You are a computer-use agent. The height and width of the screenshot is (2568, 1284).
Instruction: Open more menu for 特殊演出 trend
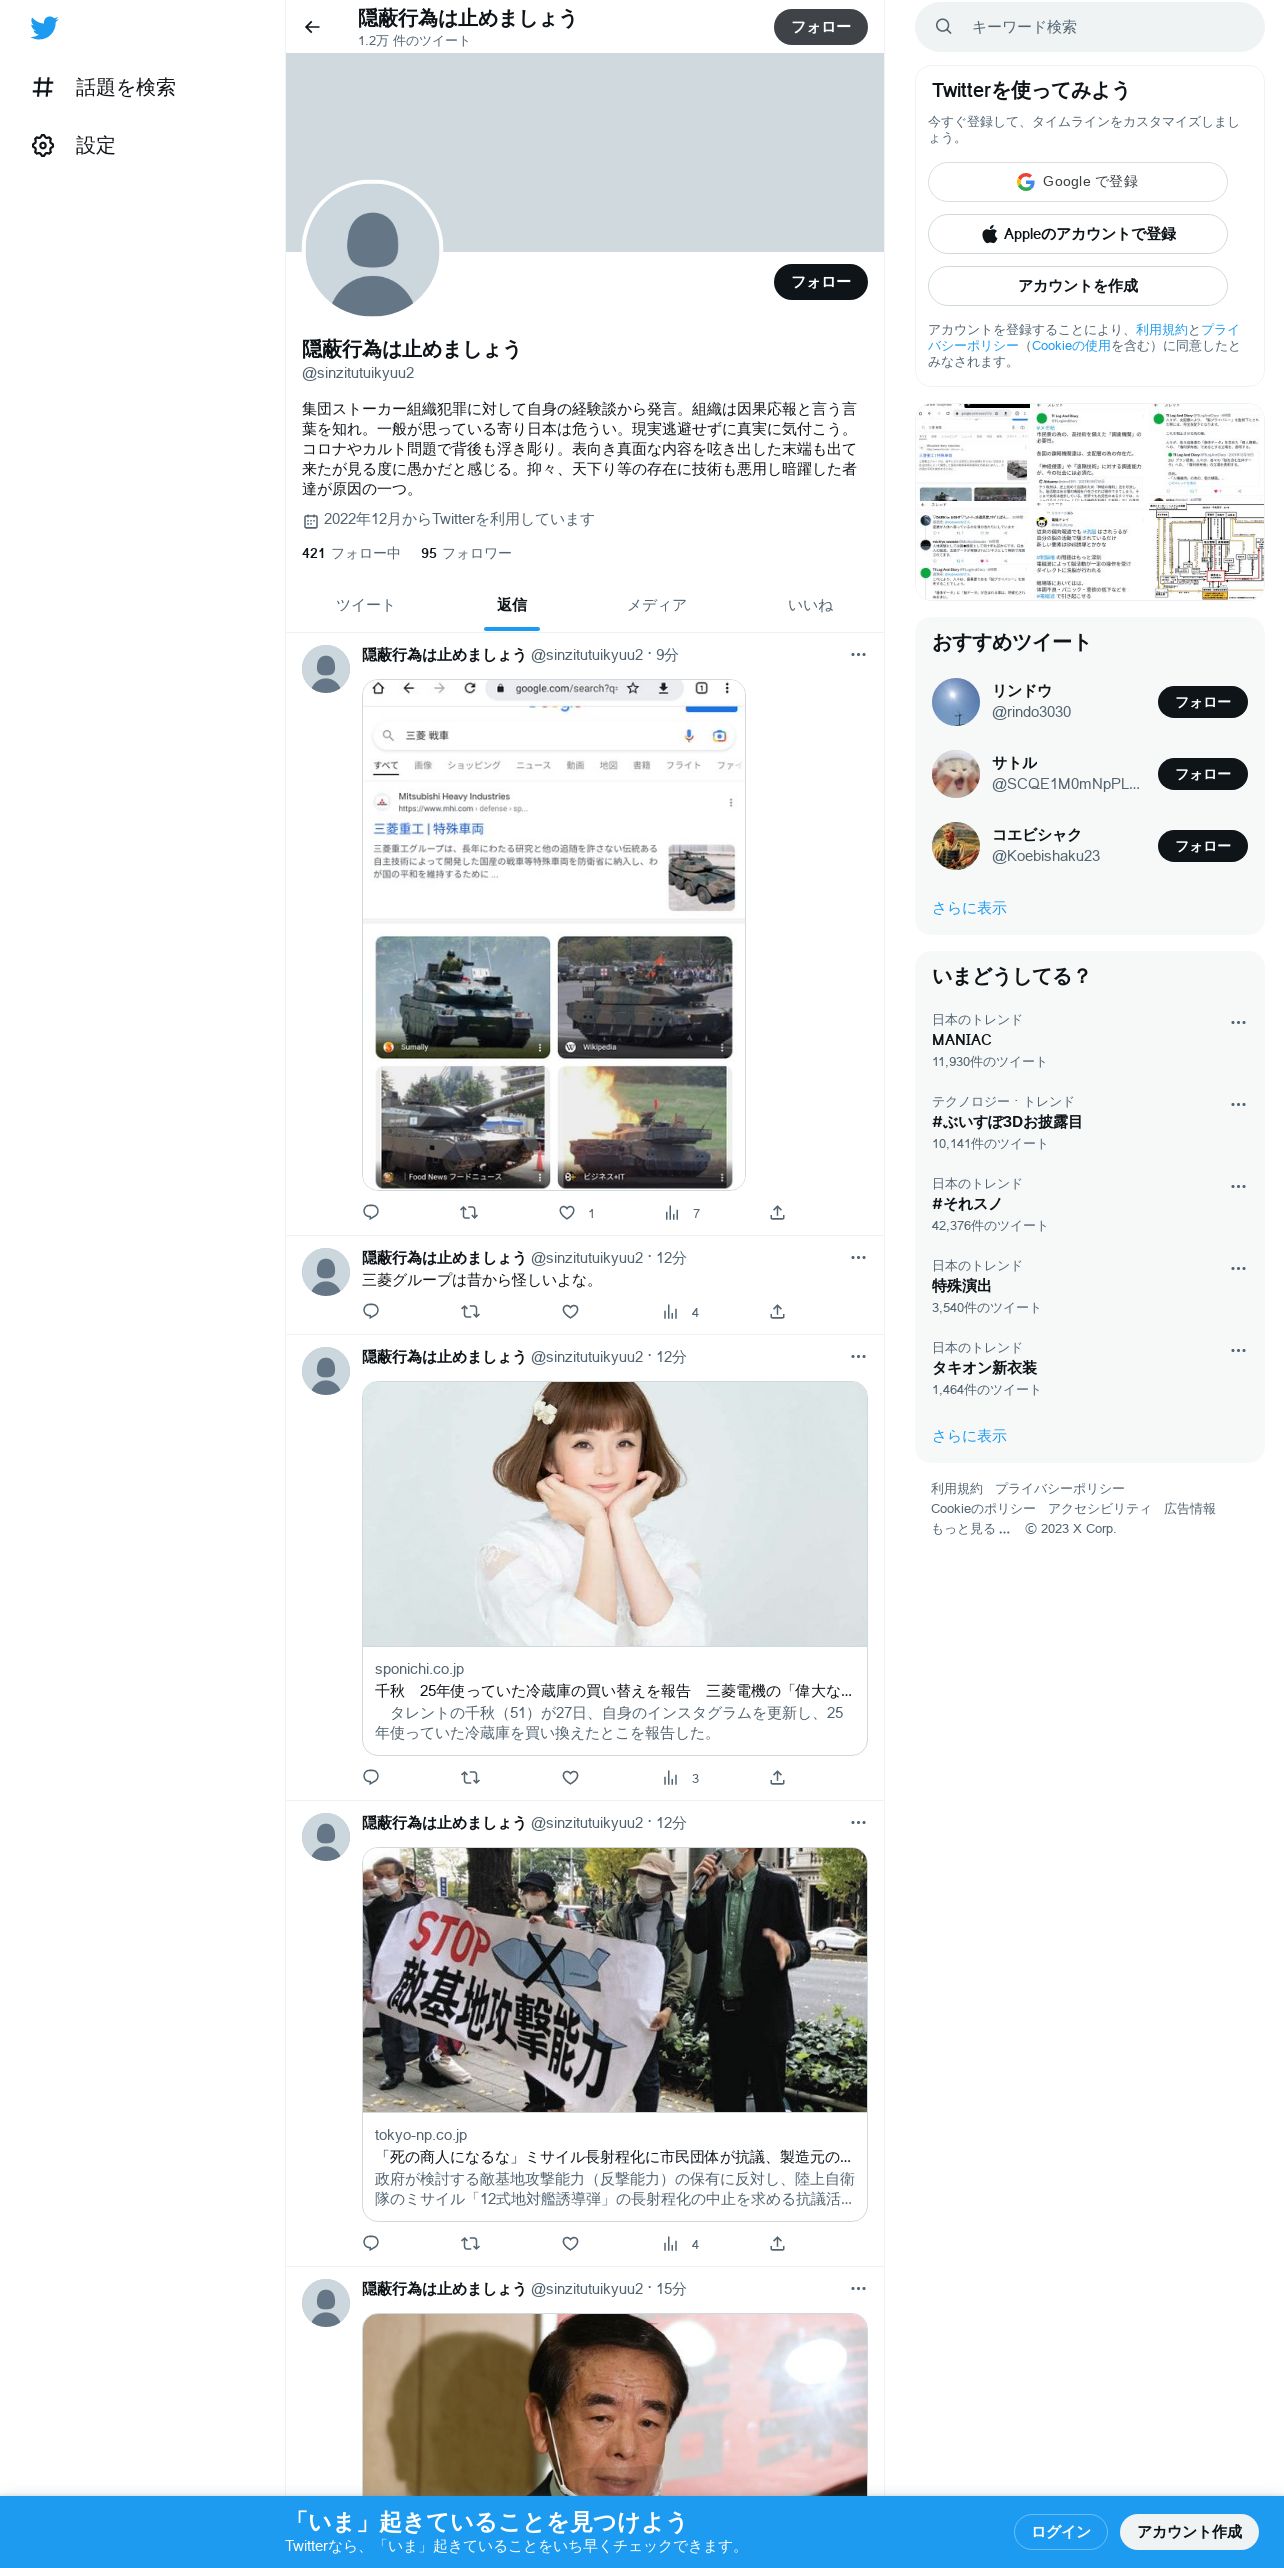[x=1238, y=1268]
